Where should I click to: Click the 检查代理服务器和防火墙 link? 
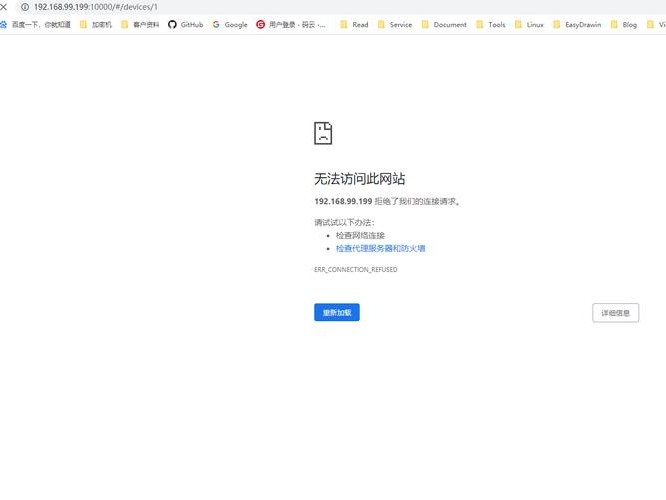tap(380, 249)
